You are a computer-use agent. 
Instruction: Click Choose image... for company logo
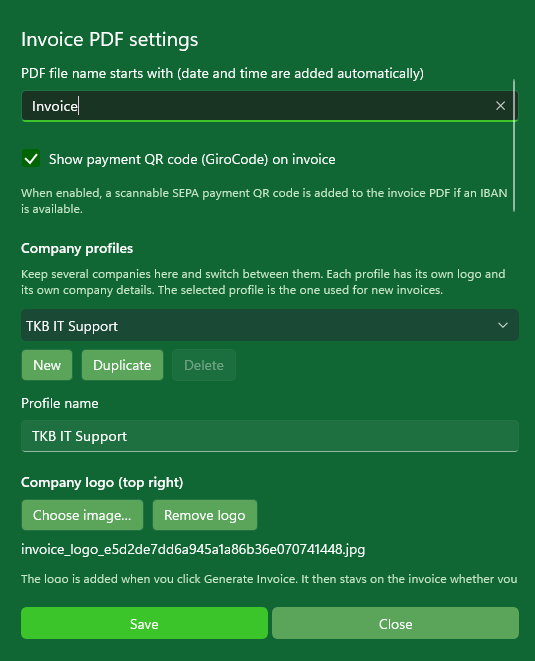pyautogui.click(x=82, y=515)
